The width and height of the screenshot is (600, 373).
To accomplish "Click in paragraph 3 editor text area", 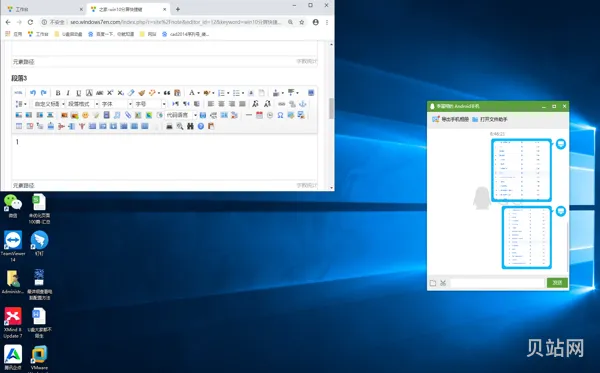I will [x=165, y=157].
